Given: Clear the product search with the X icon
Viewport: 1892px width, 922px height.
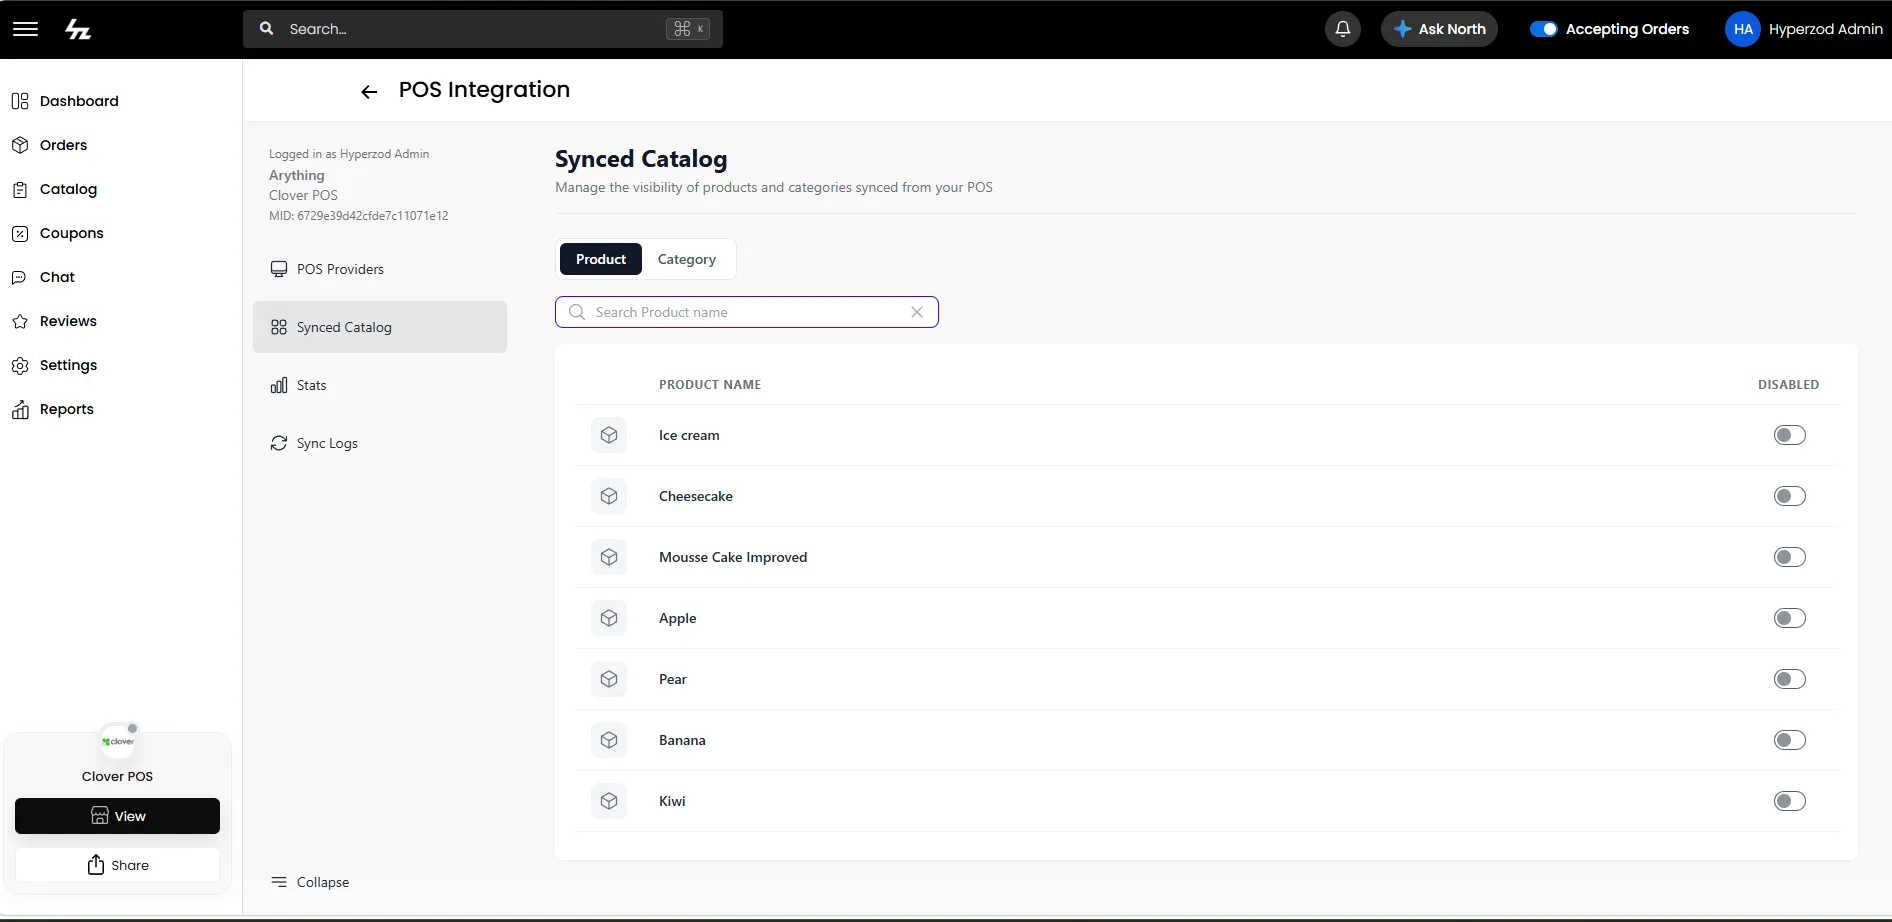Looking at the screenshot, I should pos(917,312).
